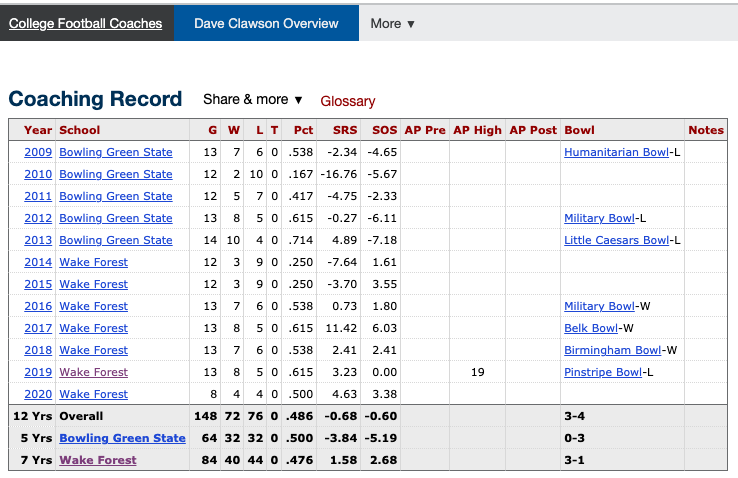Open the Birmingham Bowl link
This screenshot has height=478, width=738.
coord(612,350)
